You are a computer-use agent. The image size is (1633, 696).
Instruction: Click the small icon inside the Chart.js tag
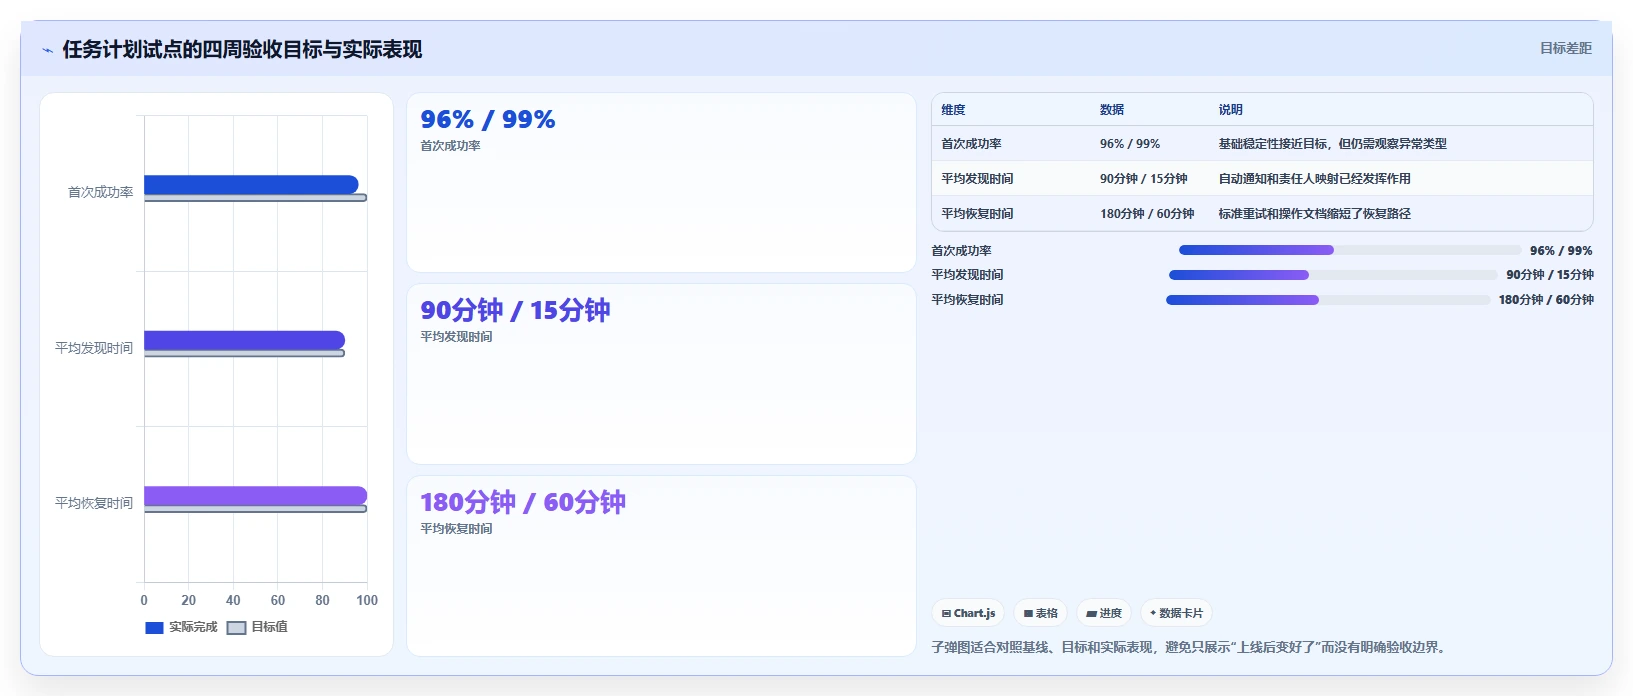(x=946, y=614)
